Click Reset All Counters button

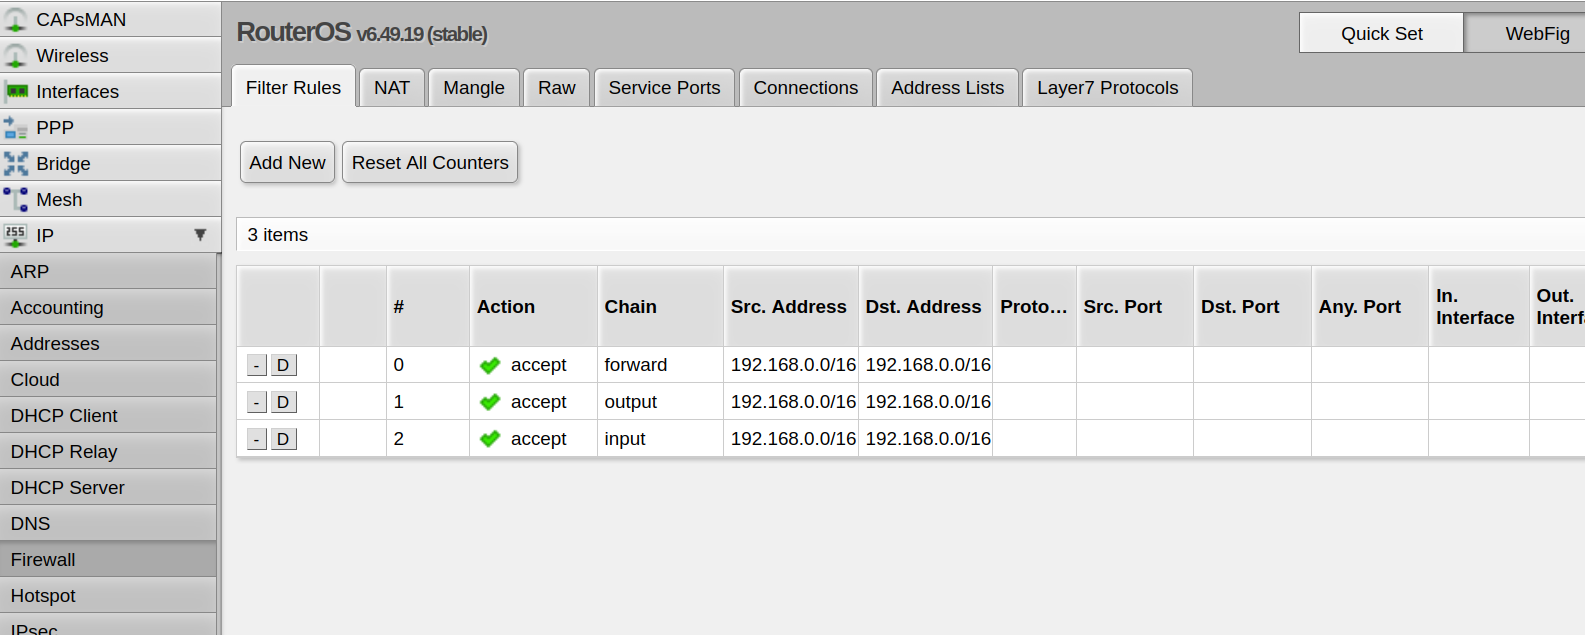430,162
